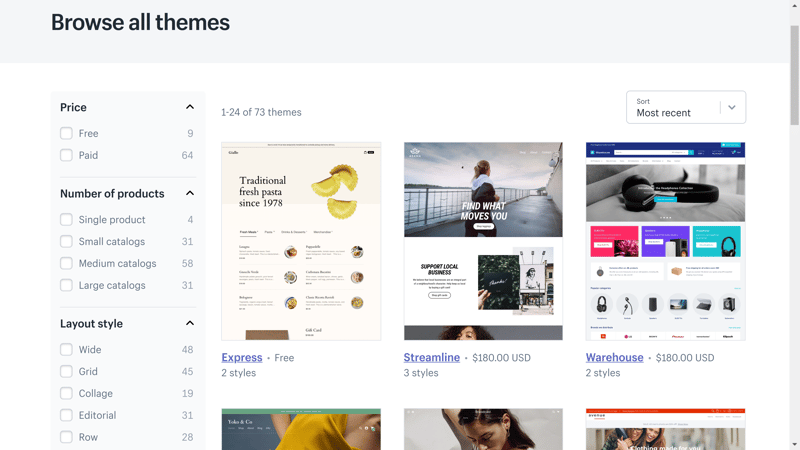Click the '3 styles' text under Streamline

(x=421, y=373)
